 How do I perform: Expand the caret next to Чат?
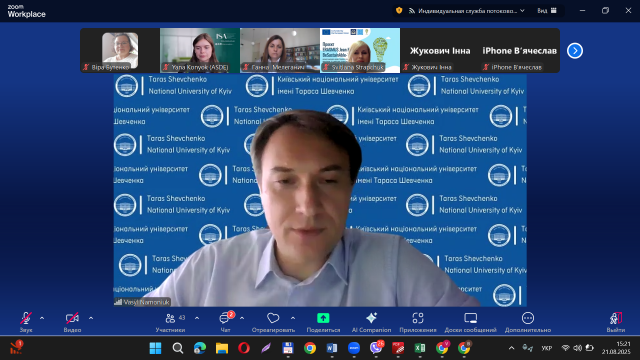(242, 318)
